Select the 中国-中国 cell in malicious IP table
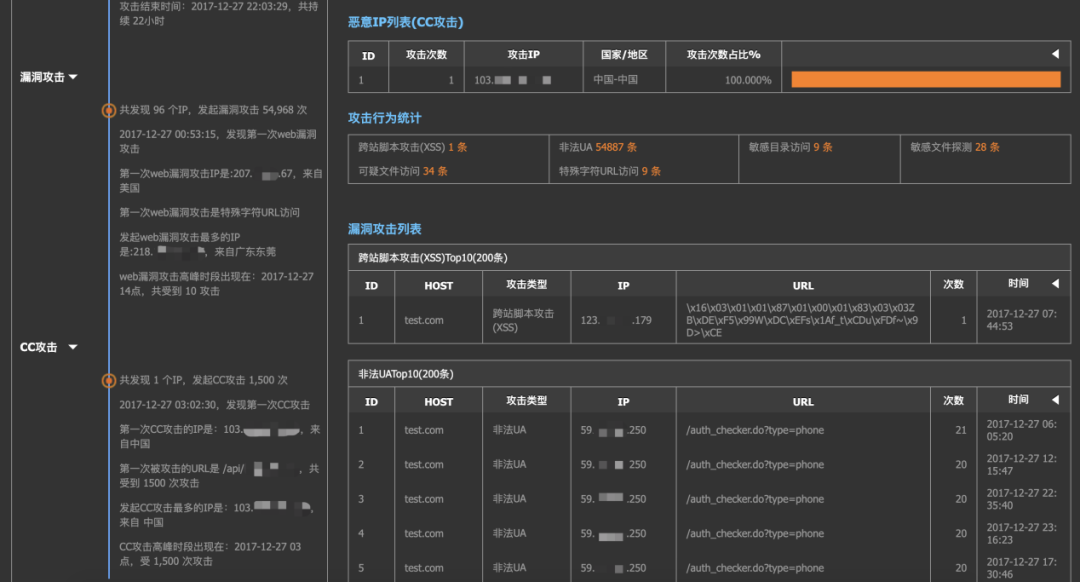 point(616,80)
